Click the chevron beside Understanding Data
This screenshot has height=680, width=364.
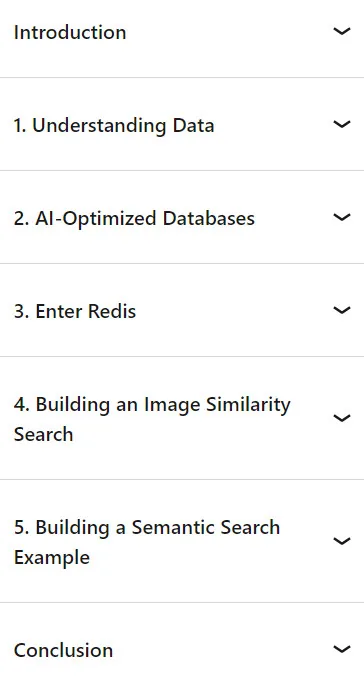tap(341, 124)
